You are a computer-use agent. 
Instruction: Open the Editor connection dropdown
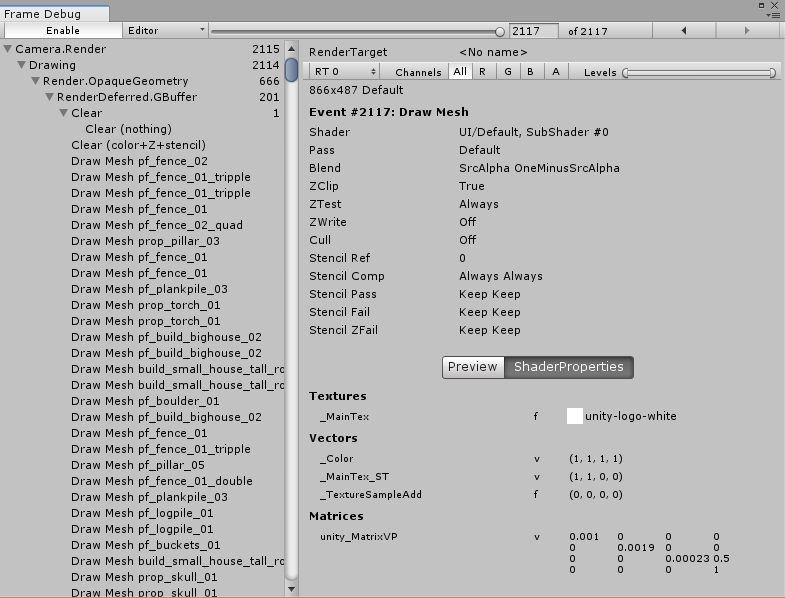(x=166, y=31)
